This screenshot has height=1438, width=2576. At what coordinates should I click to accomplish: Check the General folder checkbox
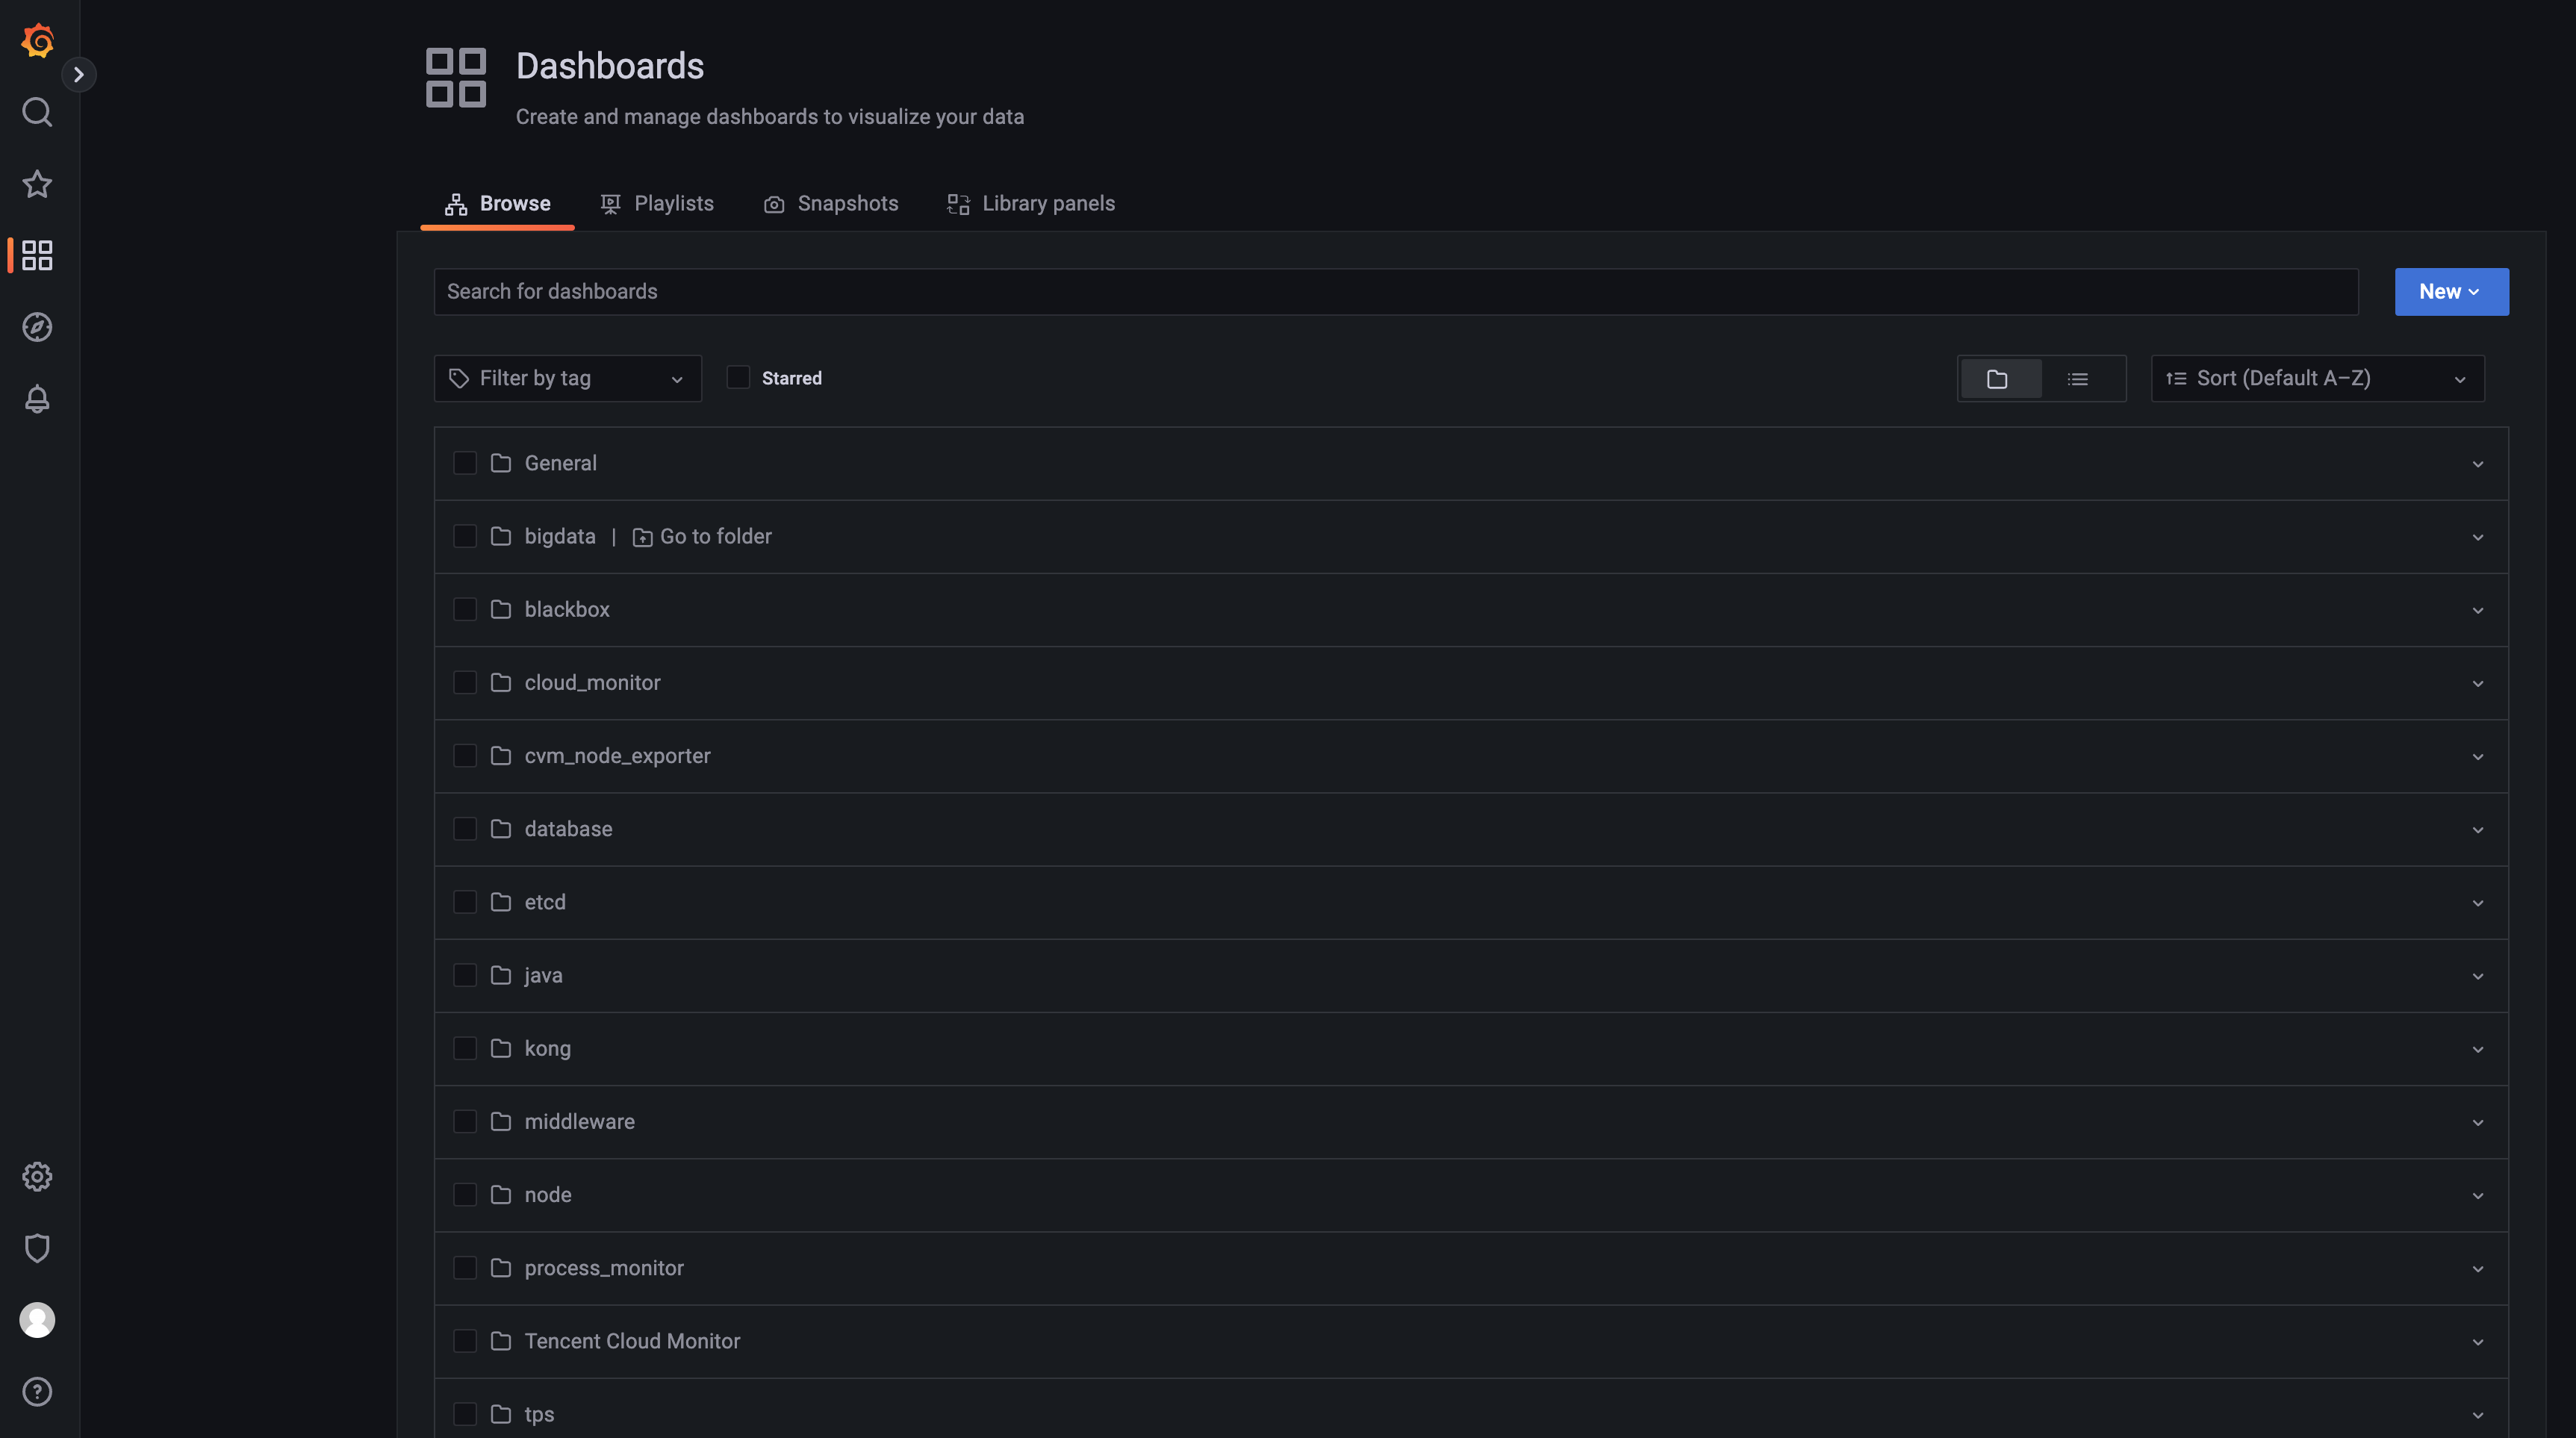[x=465, y=463]
